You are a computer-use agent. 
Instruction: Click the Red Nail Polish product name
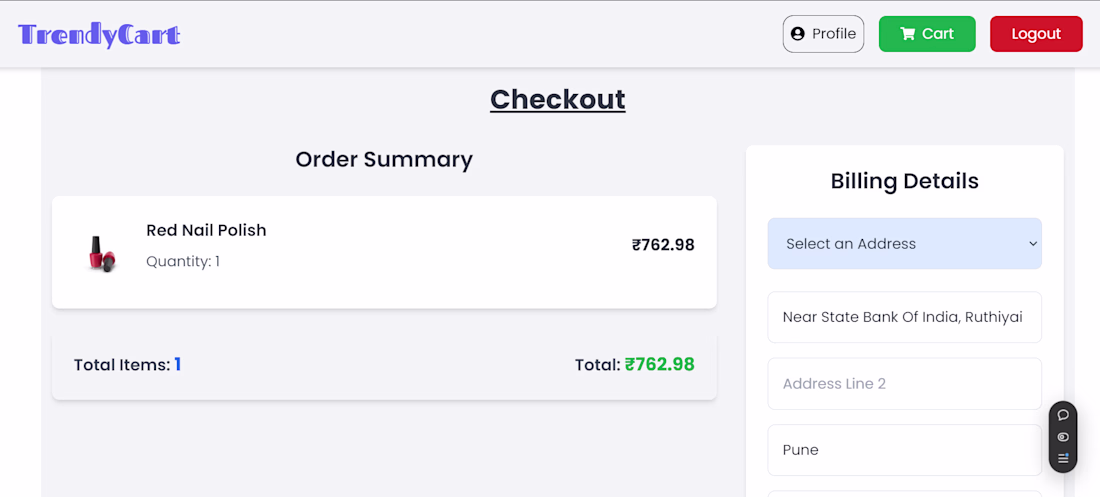point(206,230)
